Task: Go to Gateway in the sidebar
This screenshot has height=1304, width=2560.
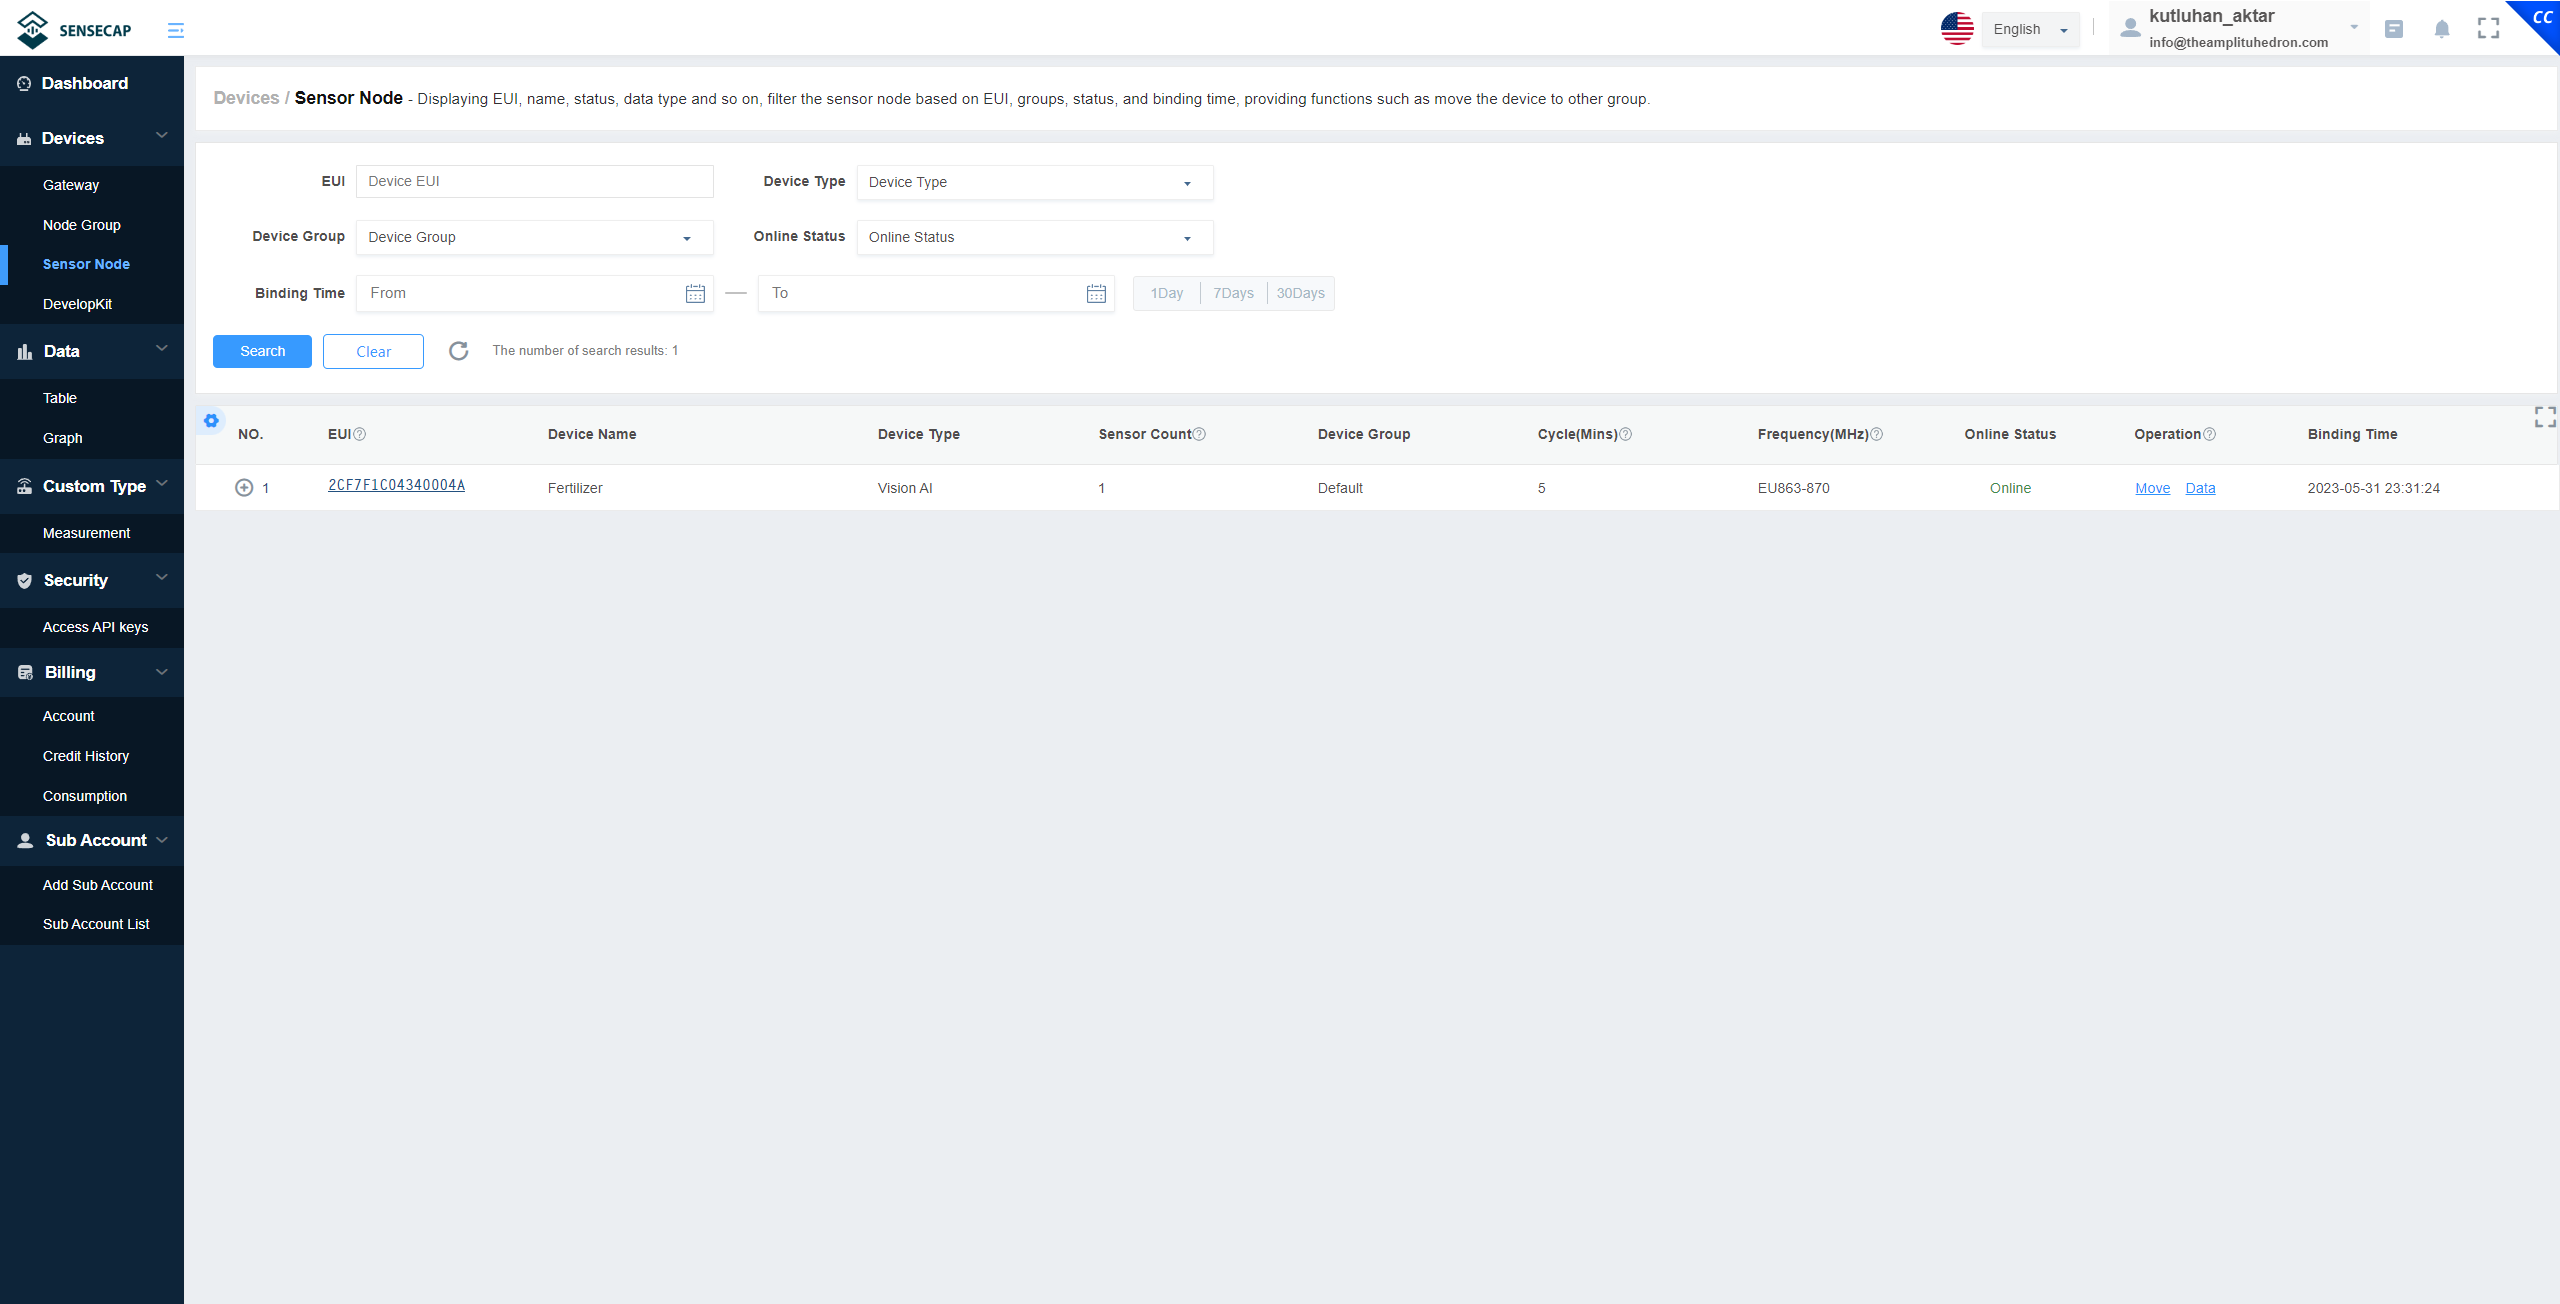Action: pos(71,185)
